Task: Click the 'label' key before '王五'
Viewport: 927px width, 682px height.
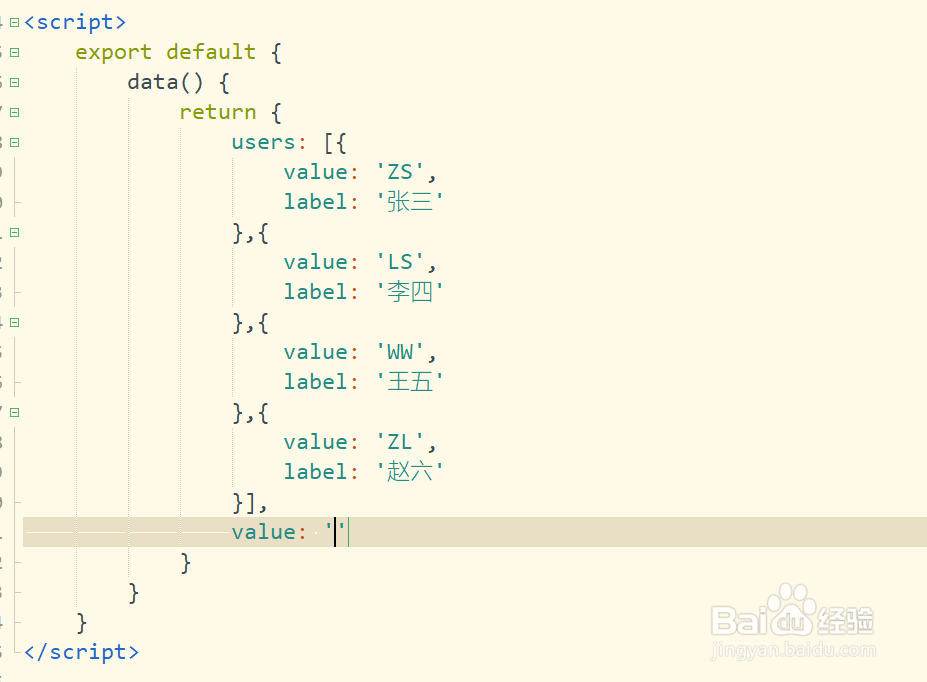Action: click(316, 382)
